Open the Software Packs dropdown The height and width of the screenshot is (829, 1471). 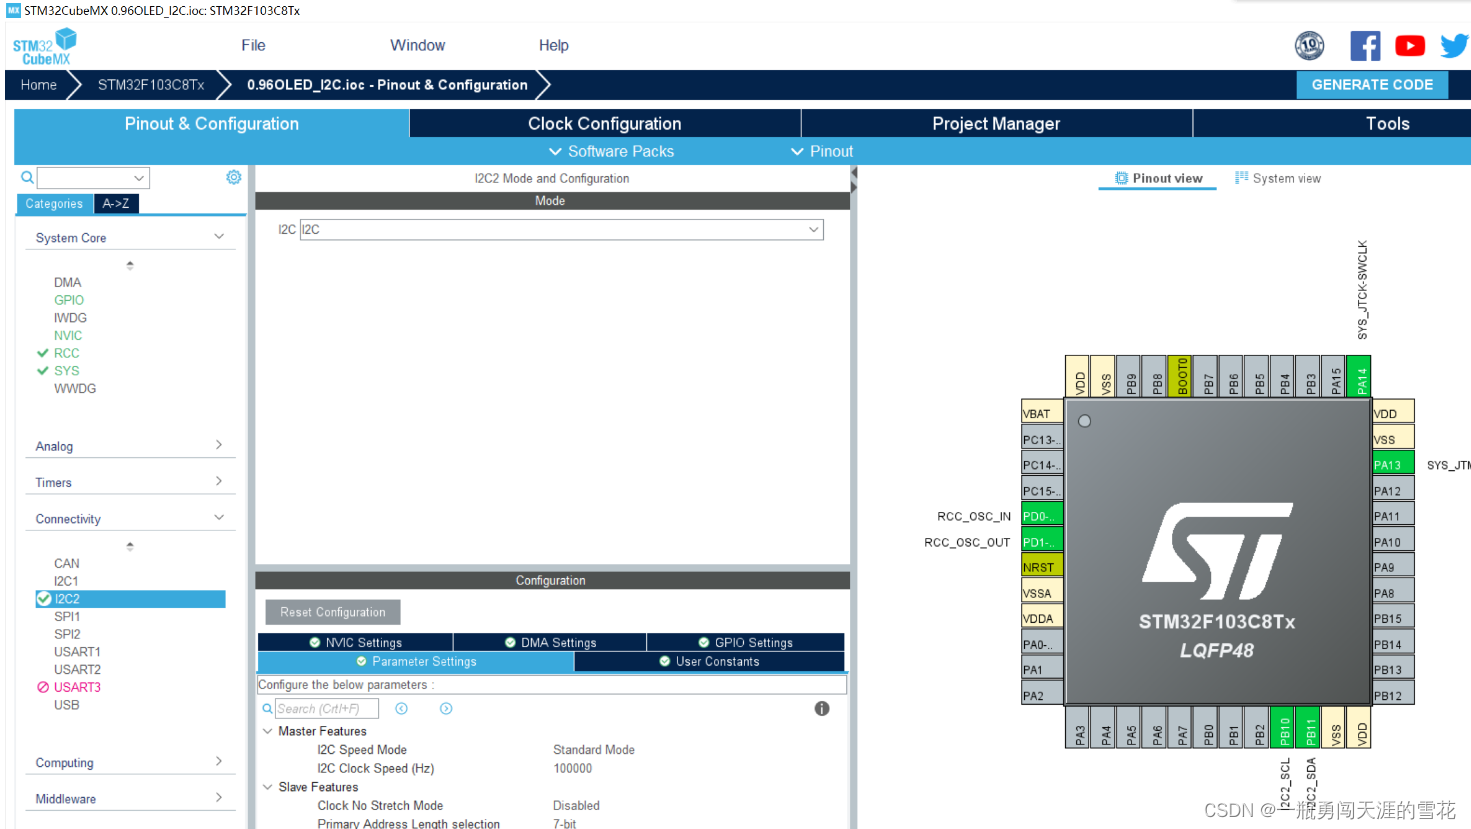(x=611, y=151)
